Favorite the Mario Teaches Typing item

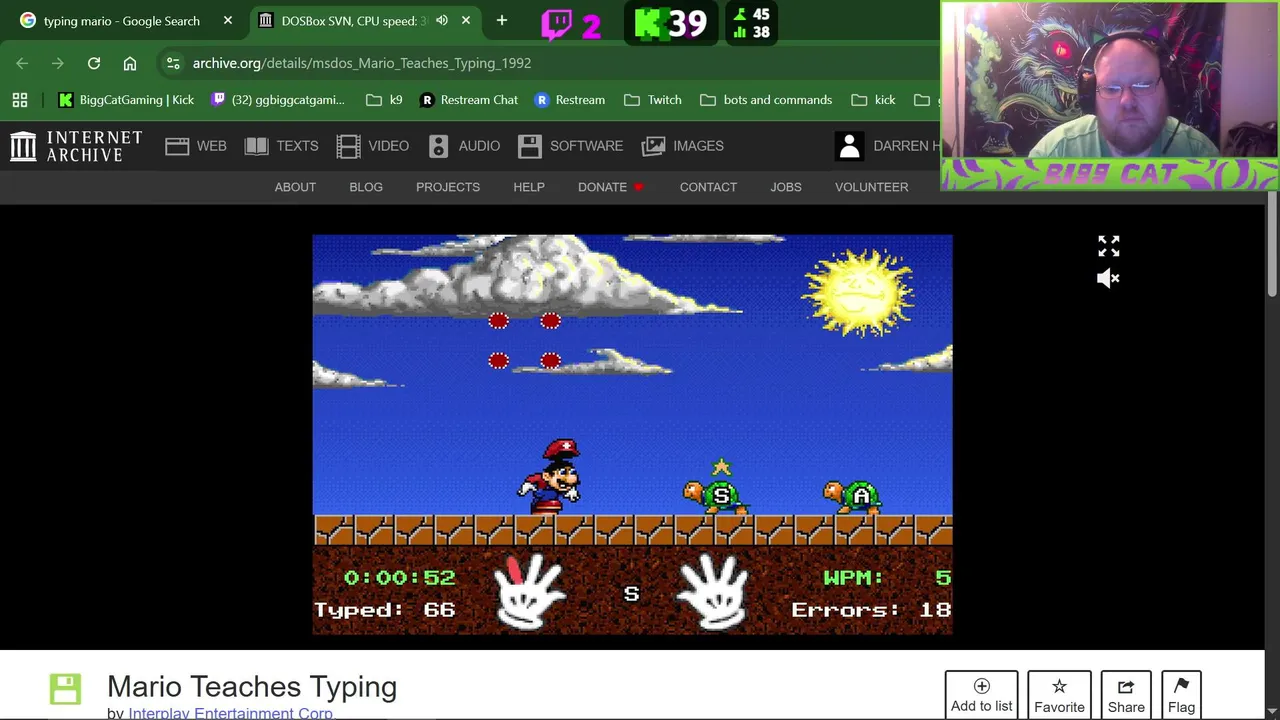pos(1059,695)
